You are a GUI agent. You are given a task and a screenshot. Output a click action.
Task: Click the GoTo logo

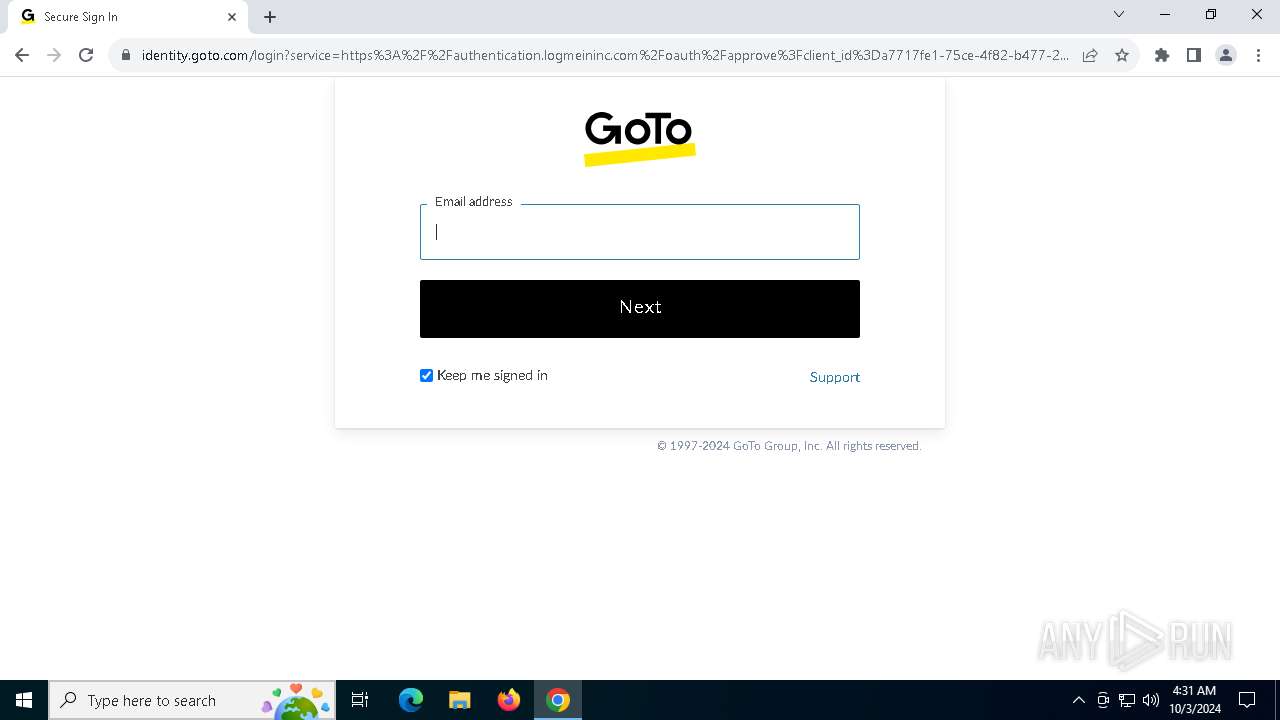[640, 138]
